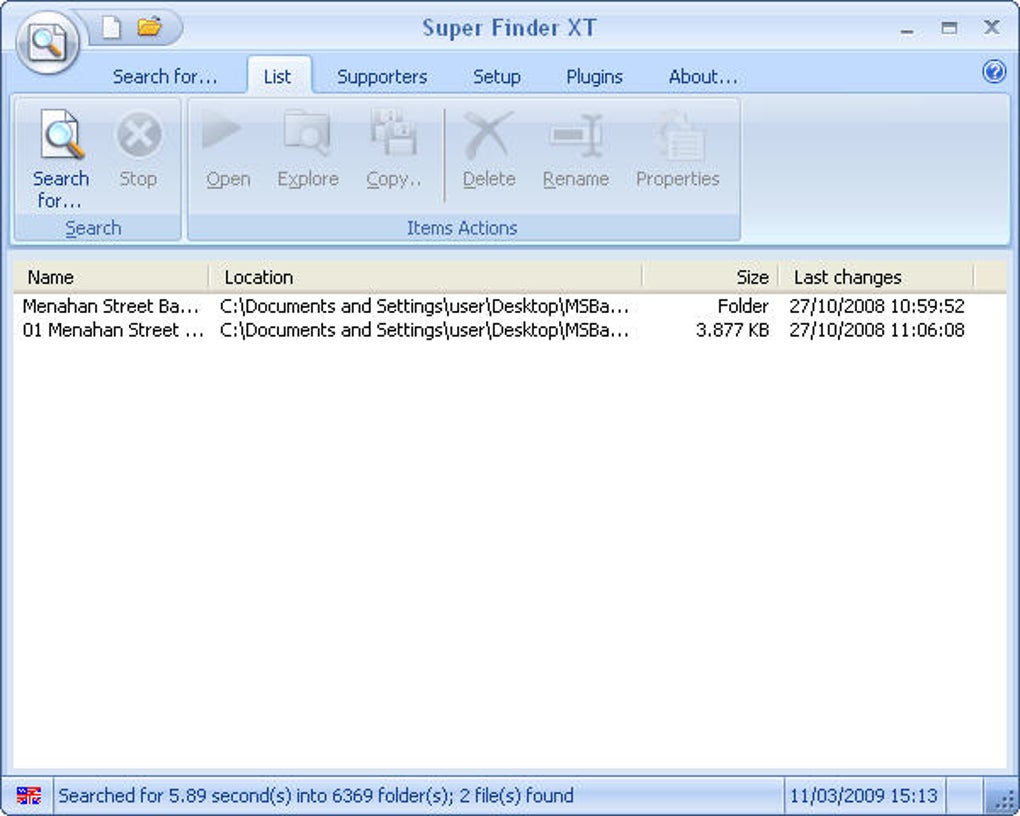Select the List tab
The width and height of the screenshot is (1020, 816).
click(x=278, y=77)
